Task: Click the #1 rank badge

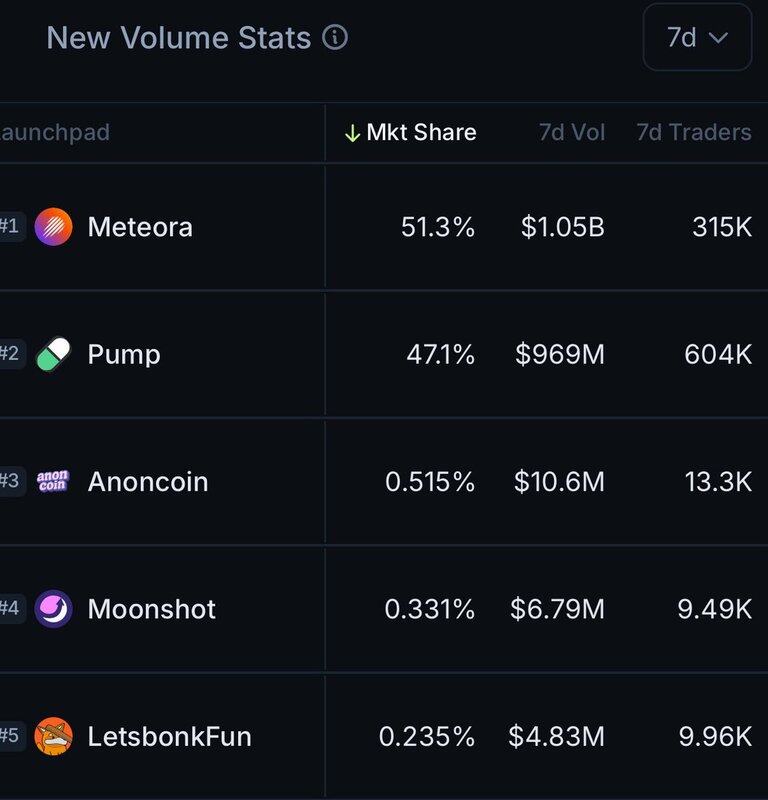Action: (x=9, y=227)
